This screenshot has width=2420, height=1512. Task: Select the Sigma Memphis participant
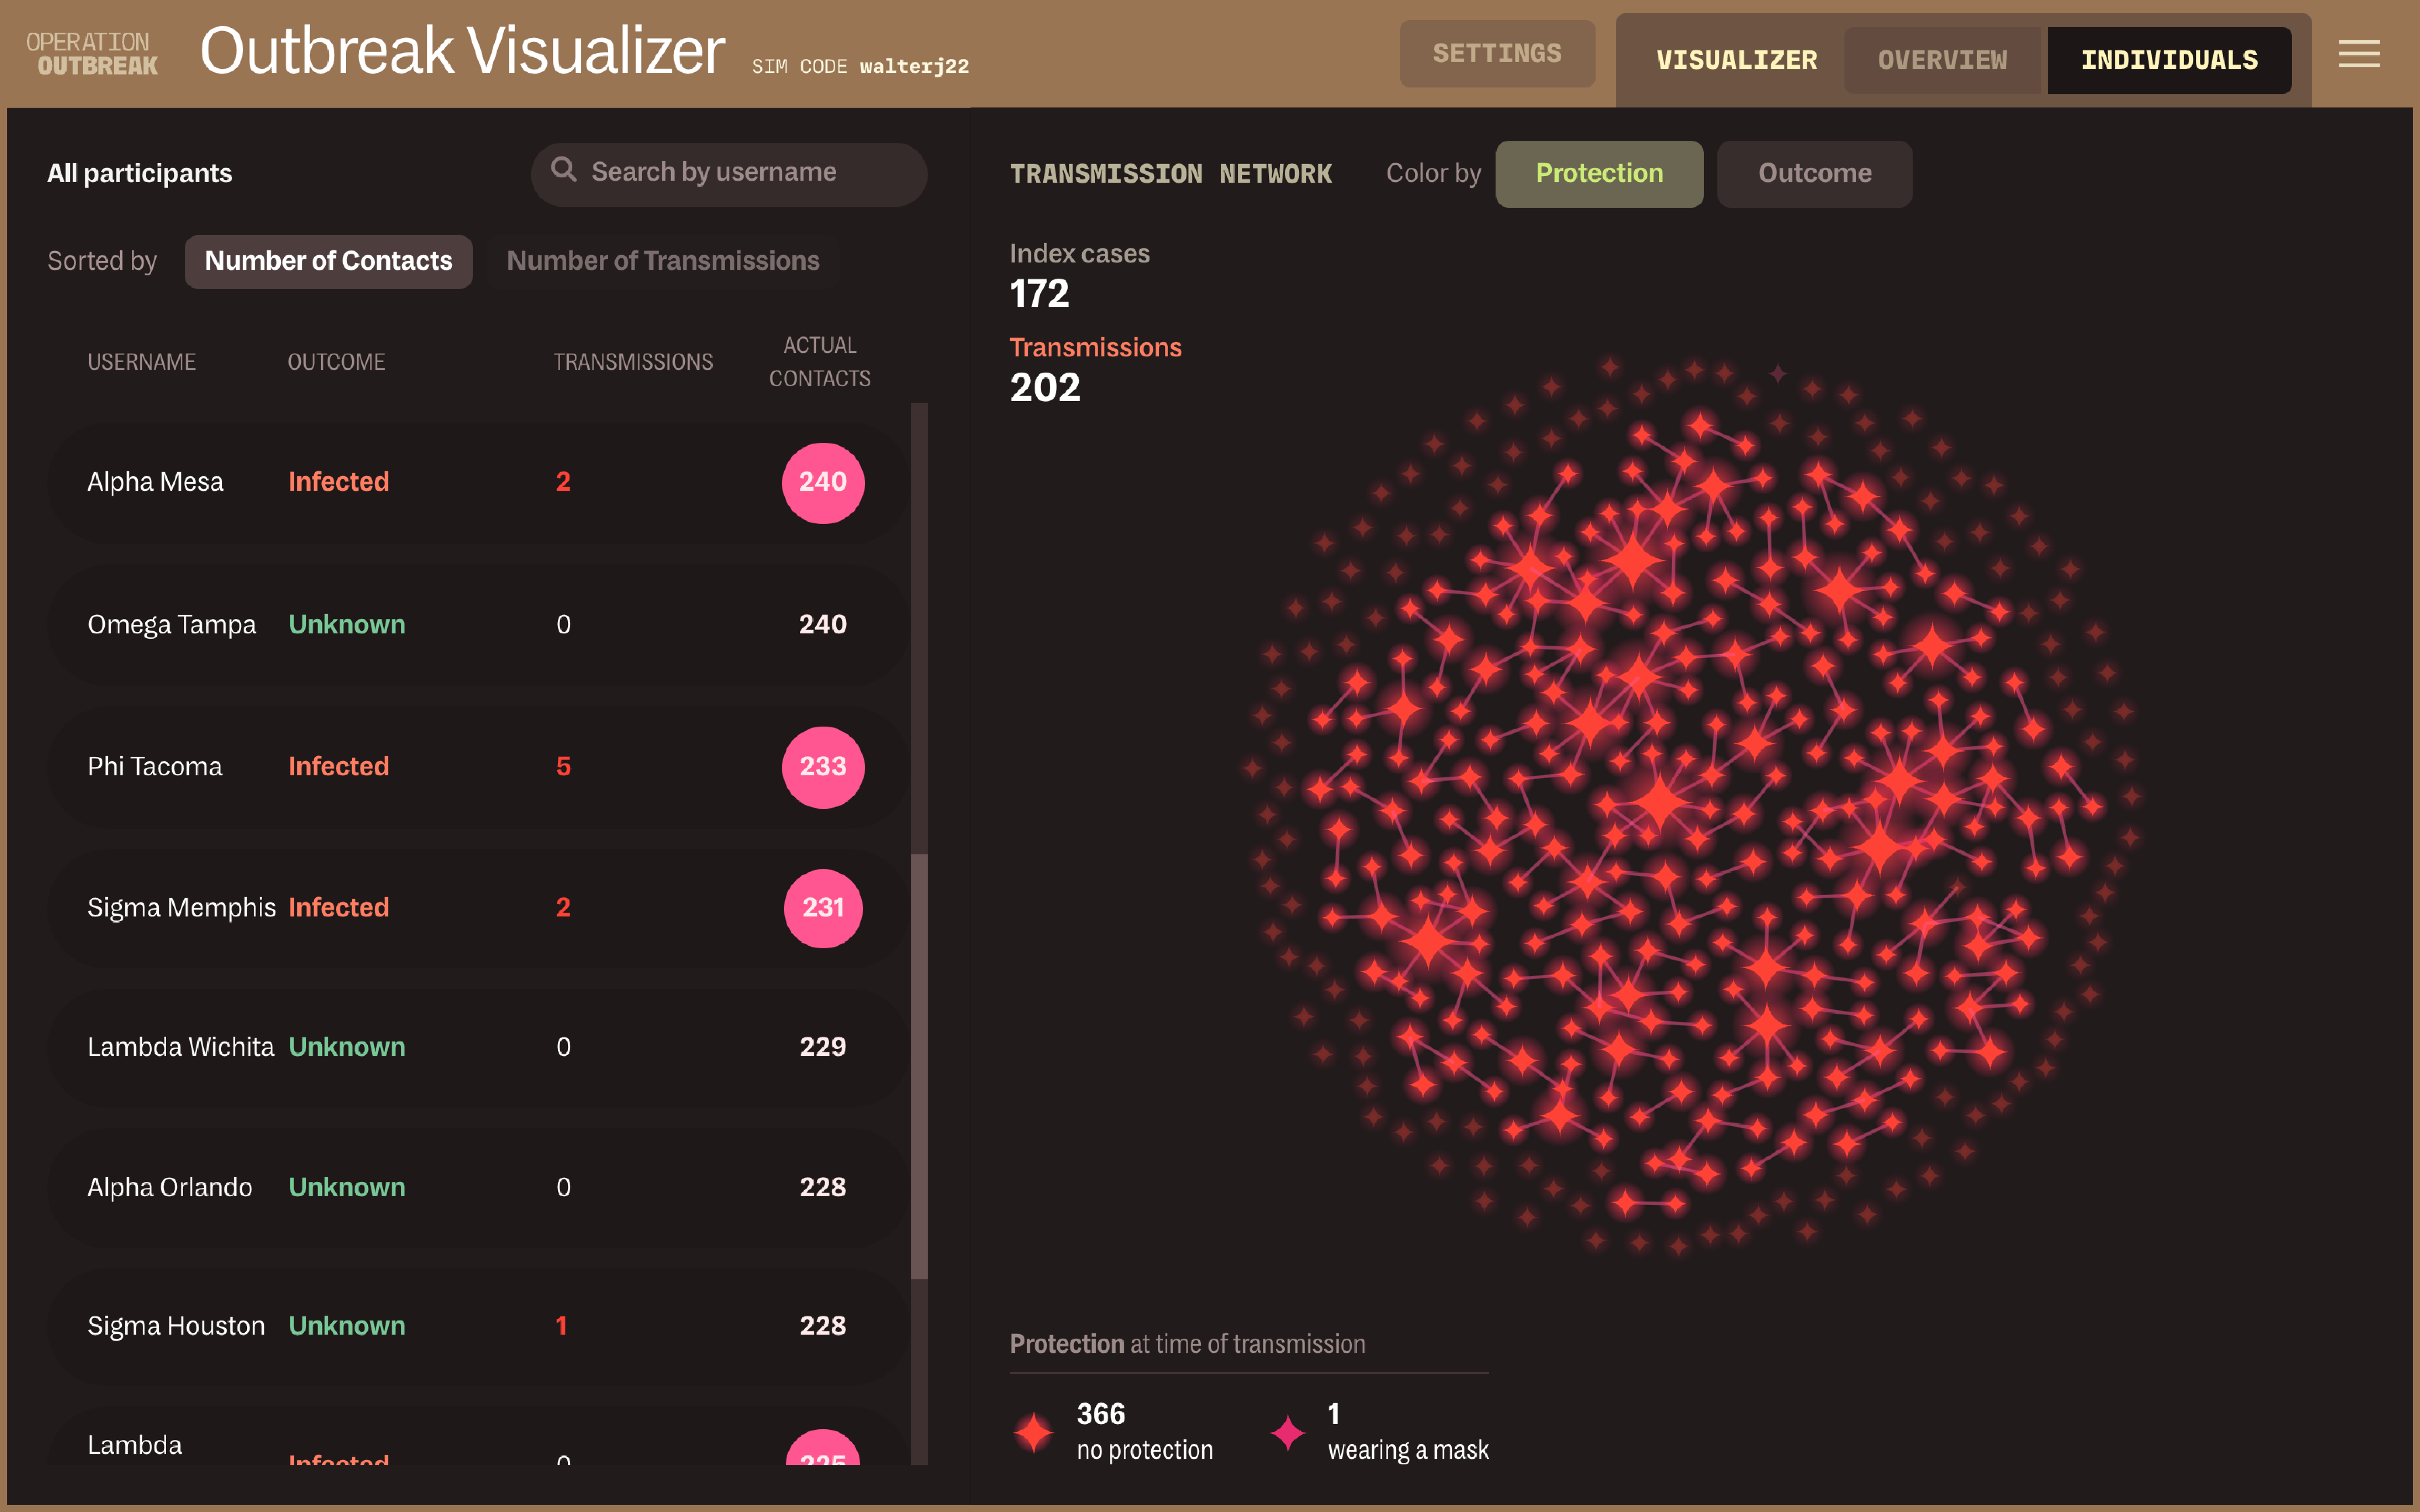479,908
